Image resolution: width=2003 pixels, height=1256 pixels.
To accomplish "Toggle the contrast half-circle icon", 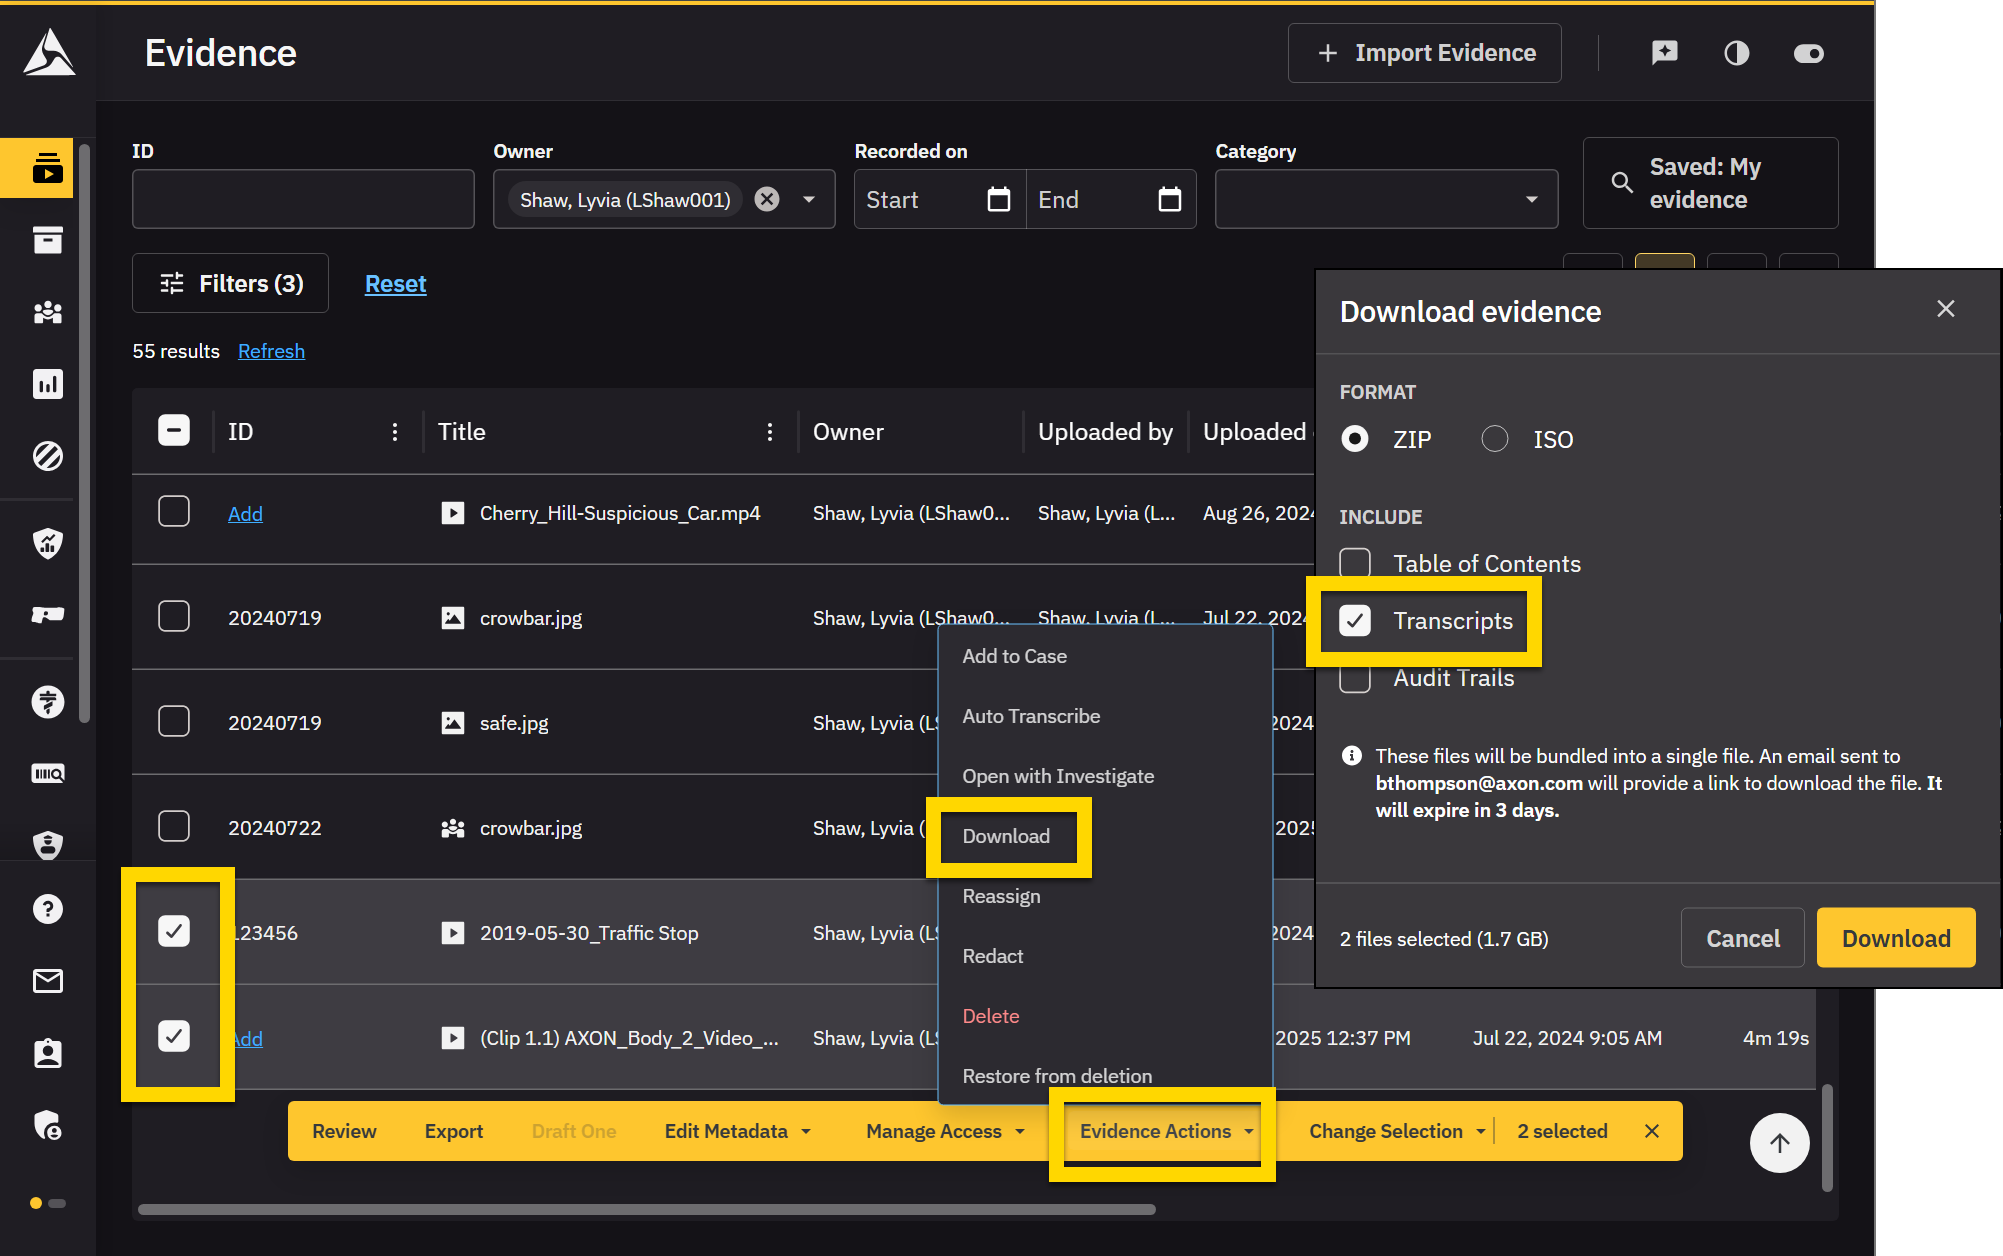I will coord(1736,53).
